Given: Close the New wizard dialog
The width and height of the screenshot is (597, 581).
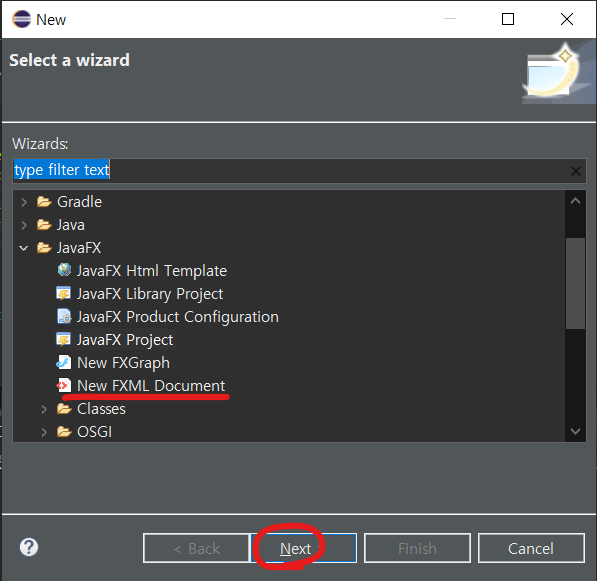Looking at the screenshot, I should (567, 19).
